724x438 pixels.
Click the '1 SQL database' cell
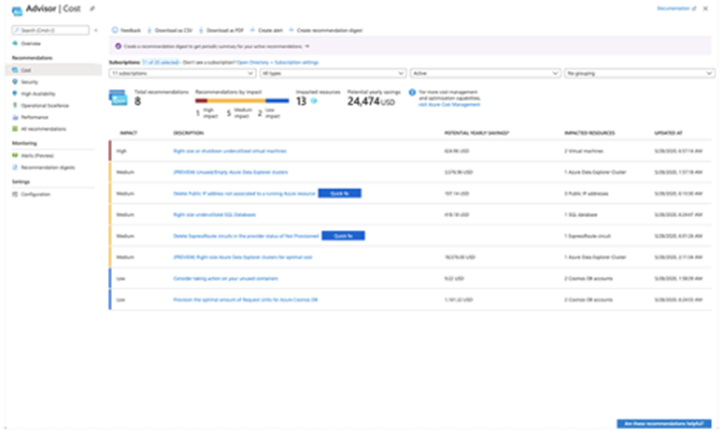[581, 215]
